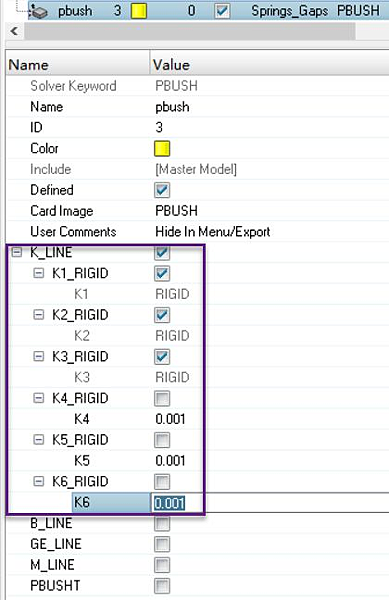Collapse the K3_RIGID node
Image resolution: width=389 pixels, height=600 pixels.
[x=39, y=357]
